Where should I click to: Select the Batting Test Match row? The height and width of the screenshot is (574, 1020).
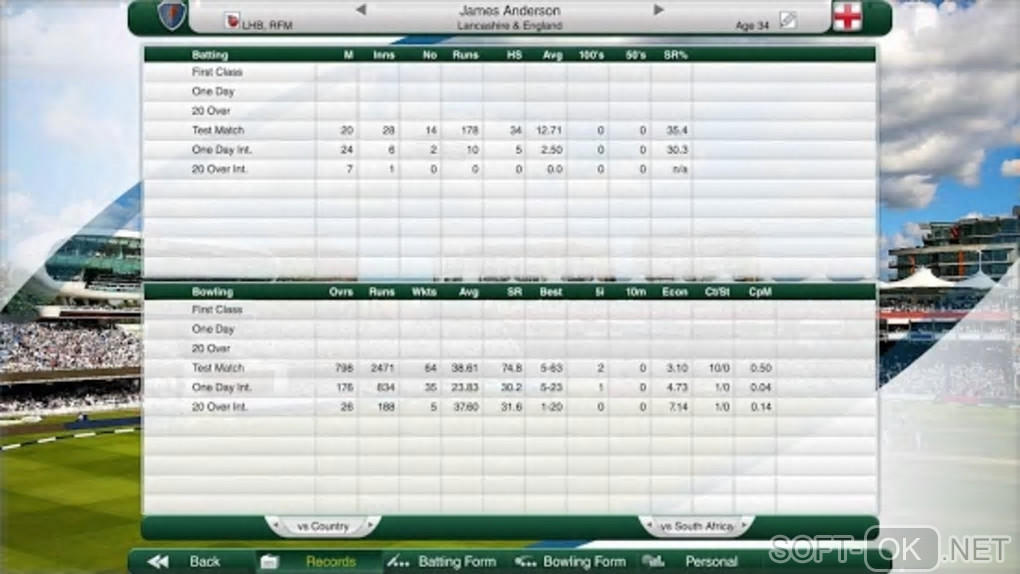click(509, 130)
